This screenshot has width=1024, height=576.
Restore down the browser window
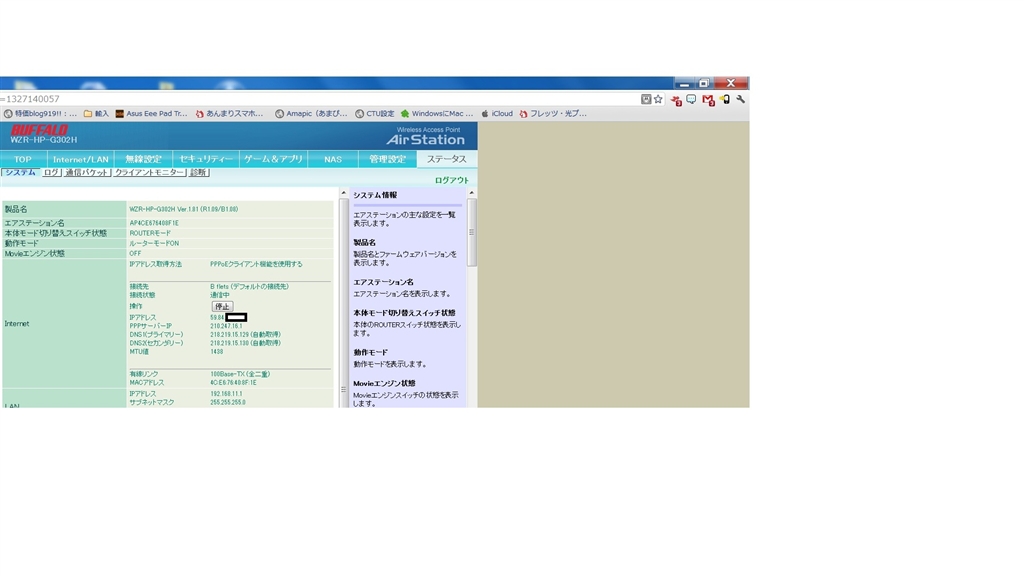pos(703,84)
